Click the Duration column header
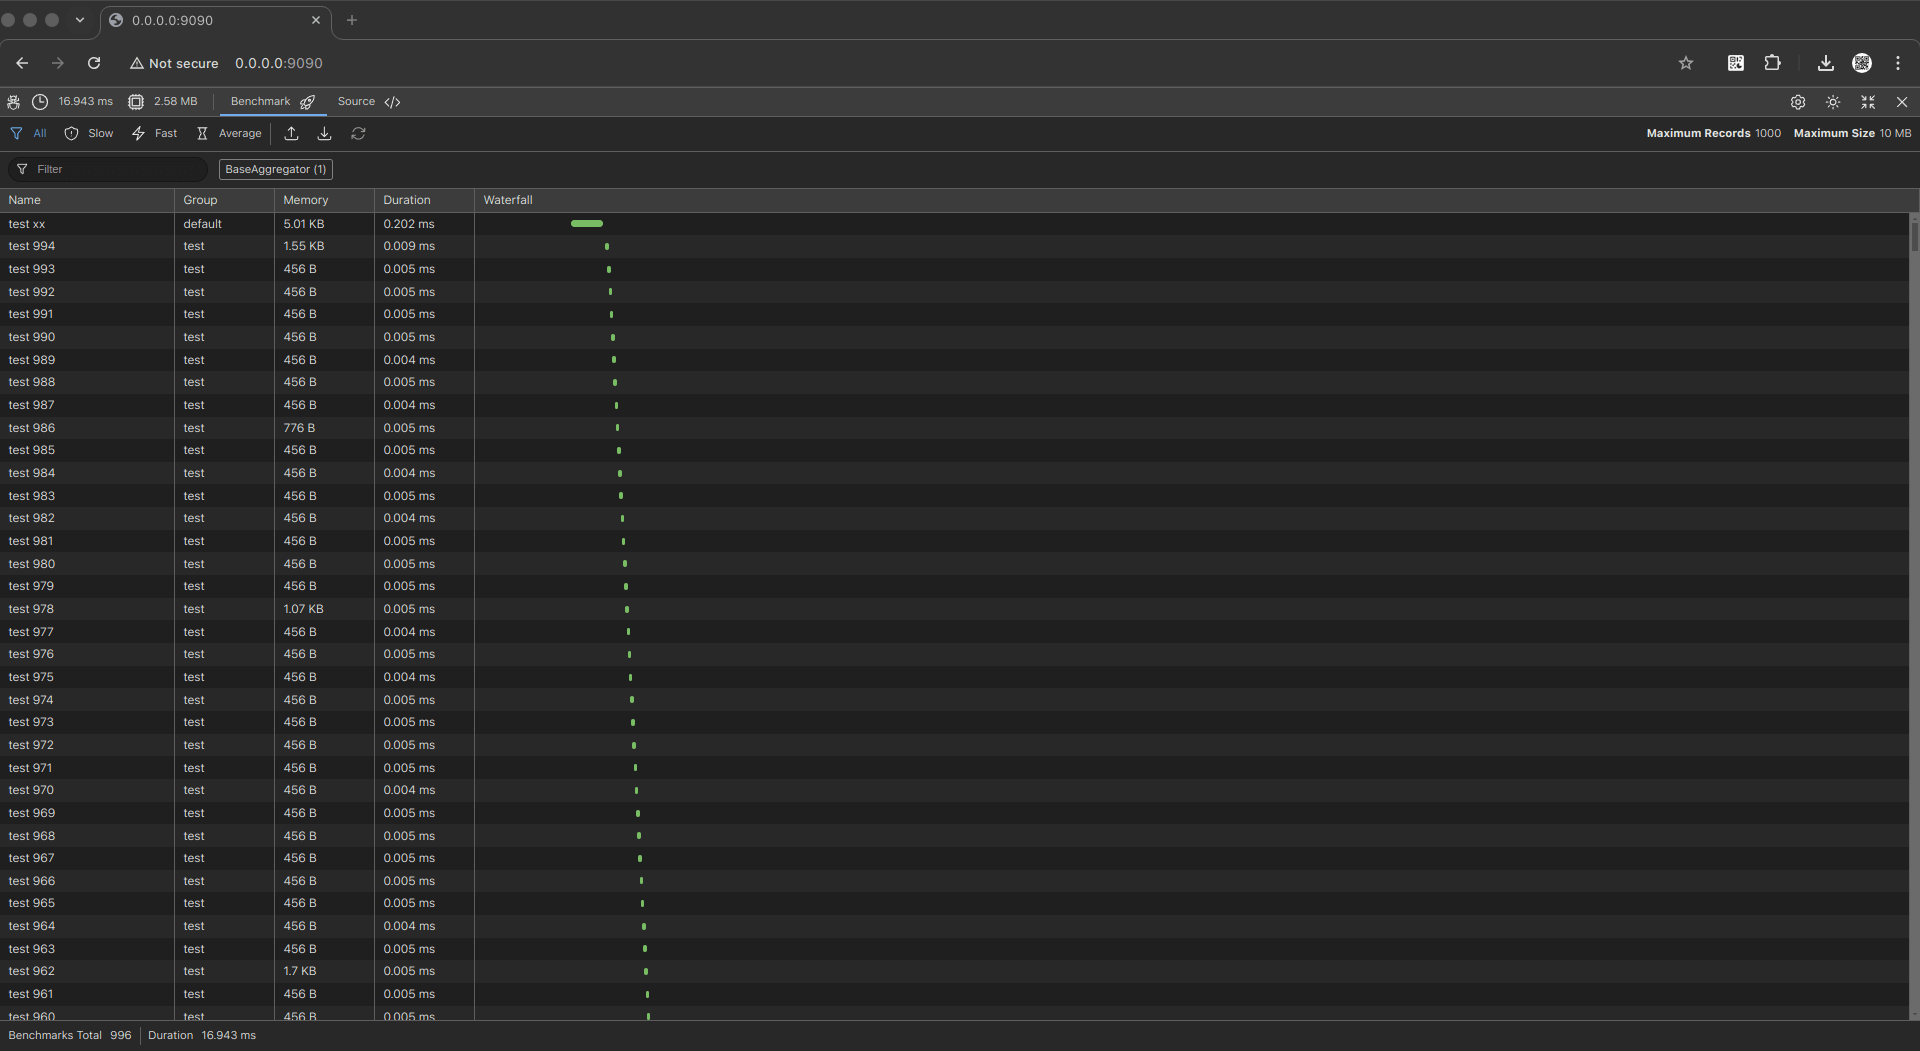 click(x=424, y=200)
